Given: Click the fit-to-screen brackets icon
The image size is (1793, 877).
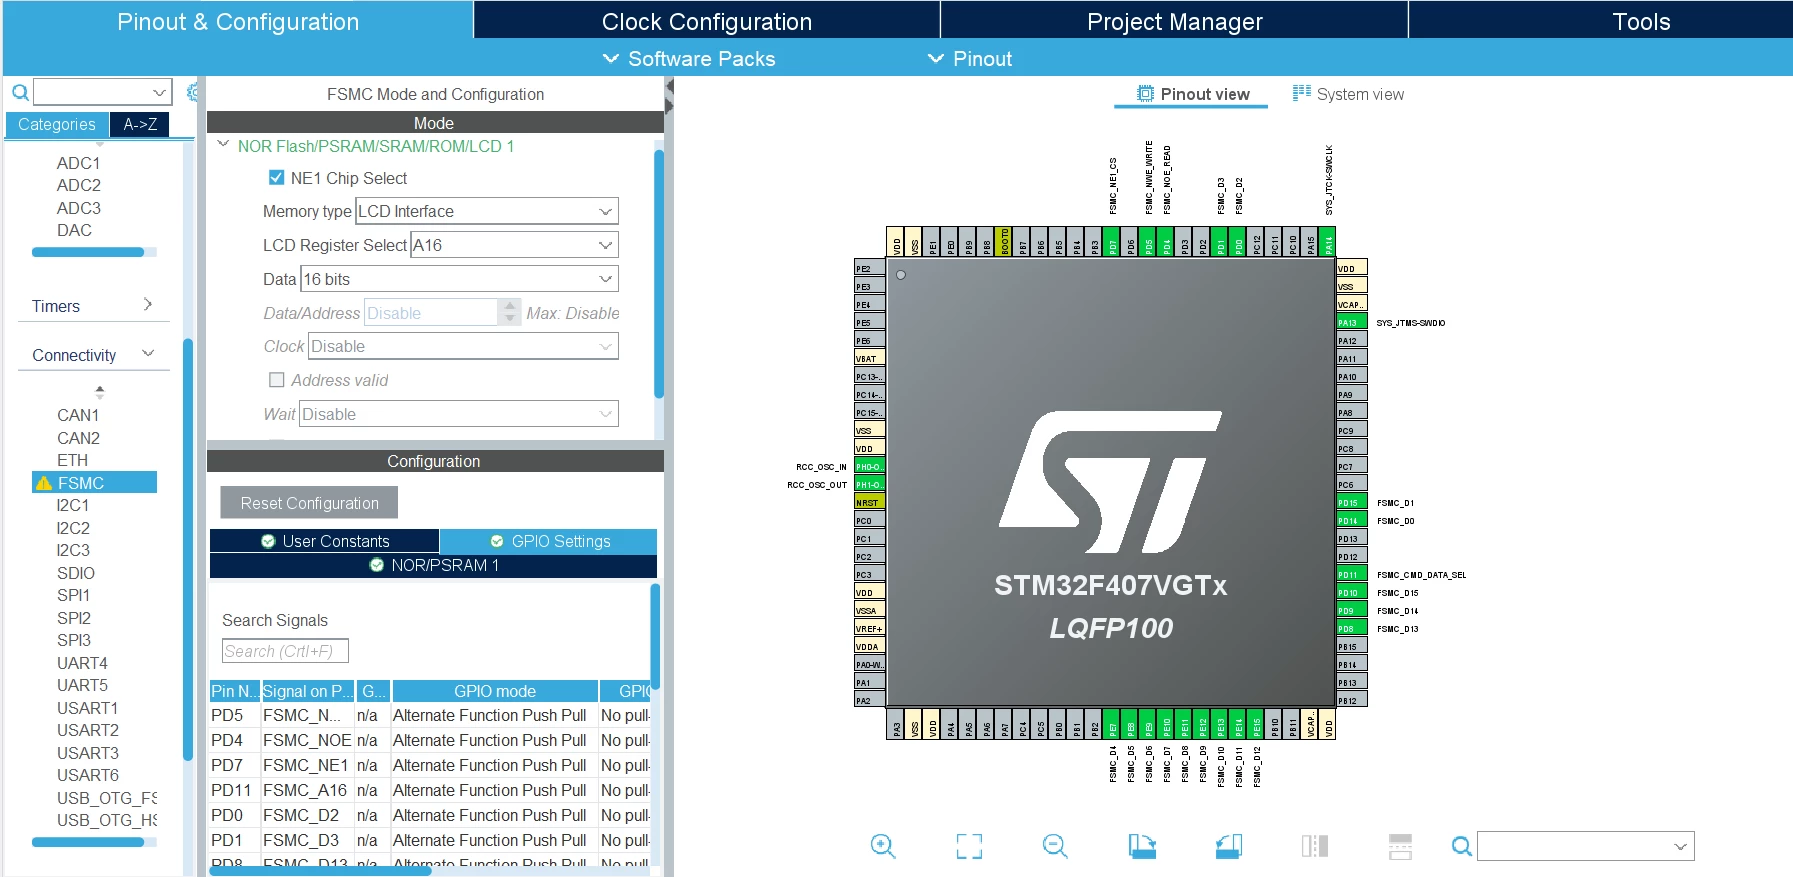Looking at the screenshot, I should tap(969, 846).
